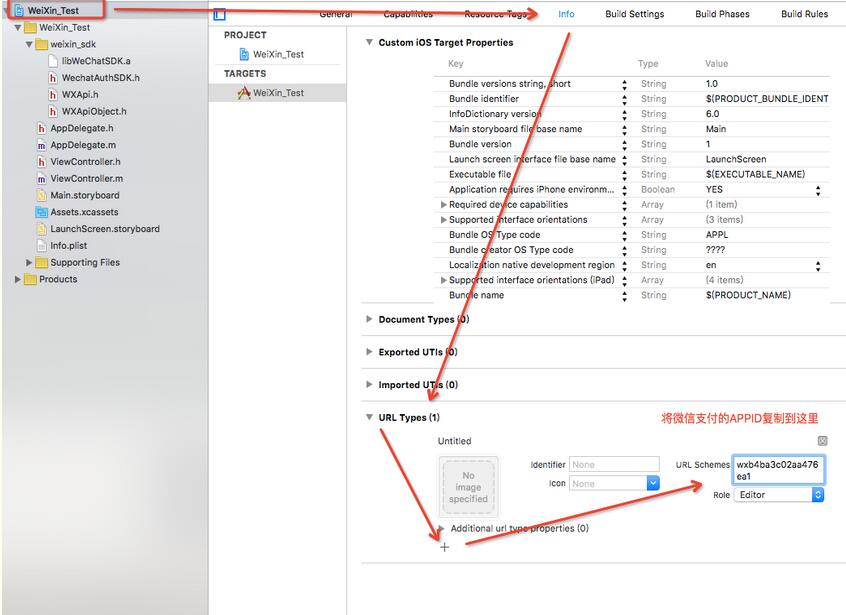Click the WeiXin_Test project file icon
Image resolution: width=846 pixels, height=615 pixels.
click(x=19, y=11)
